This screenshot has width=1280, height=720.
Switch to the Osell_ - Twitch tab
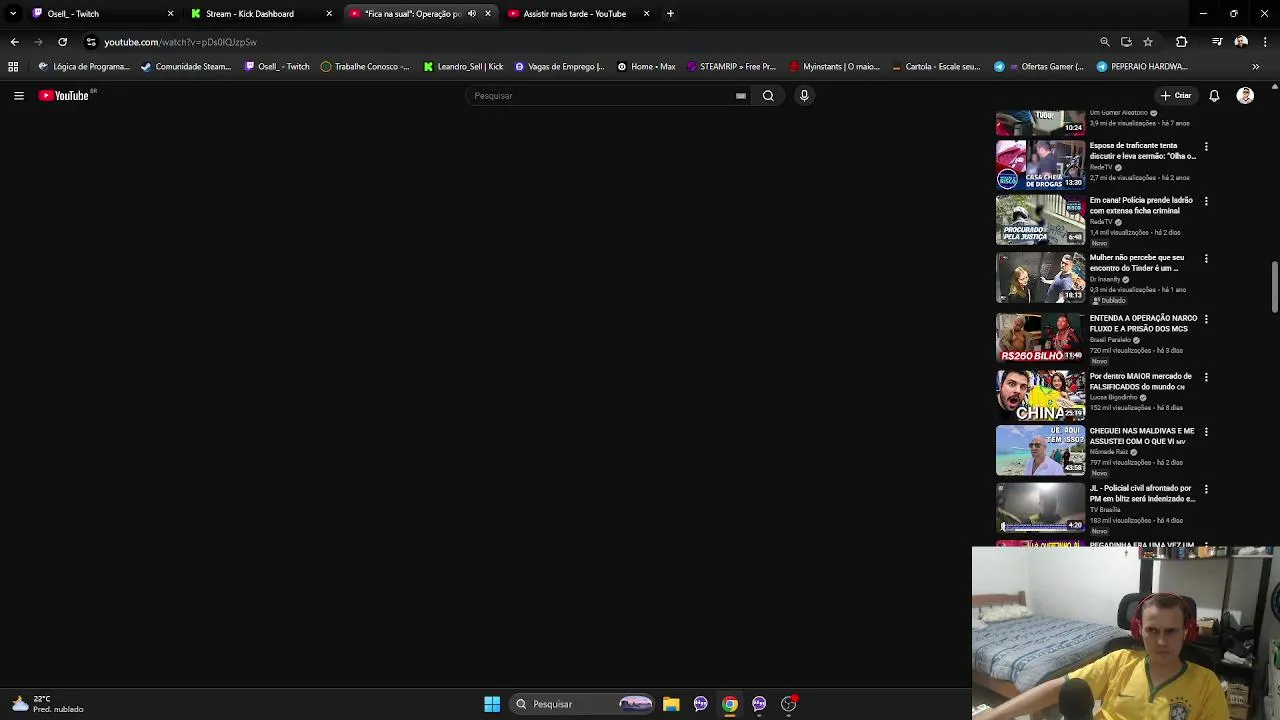tap(100, 14)
